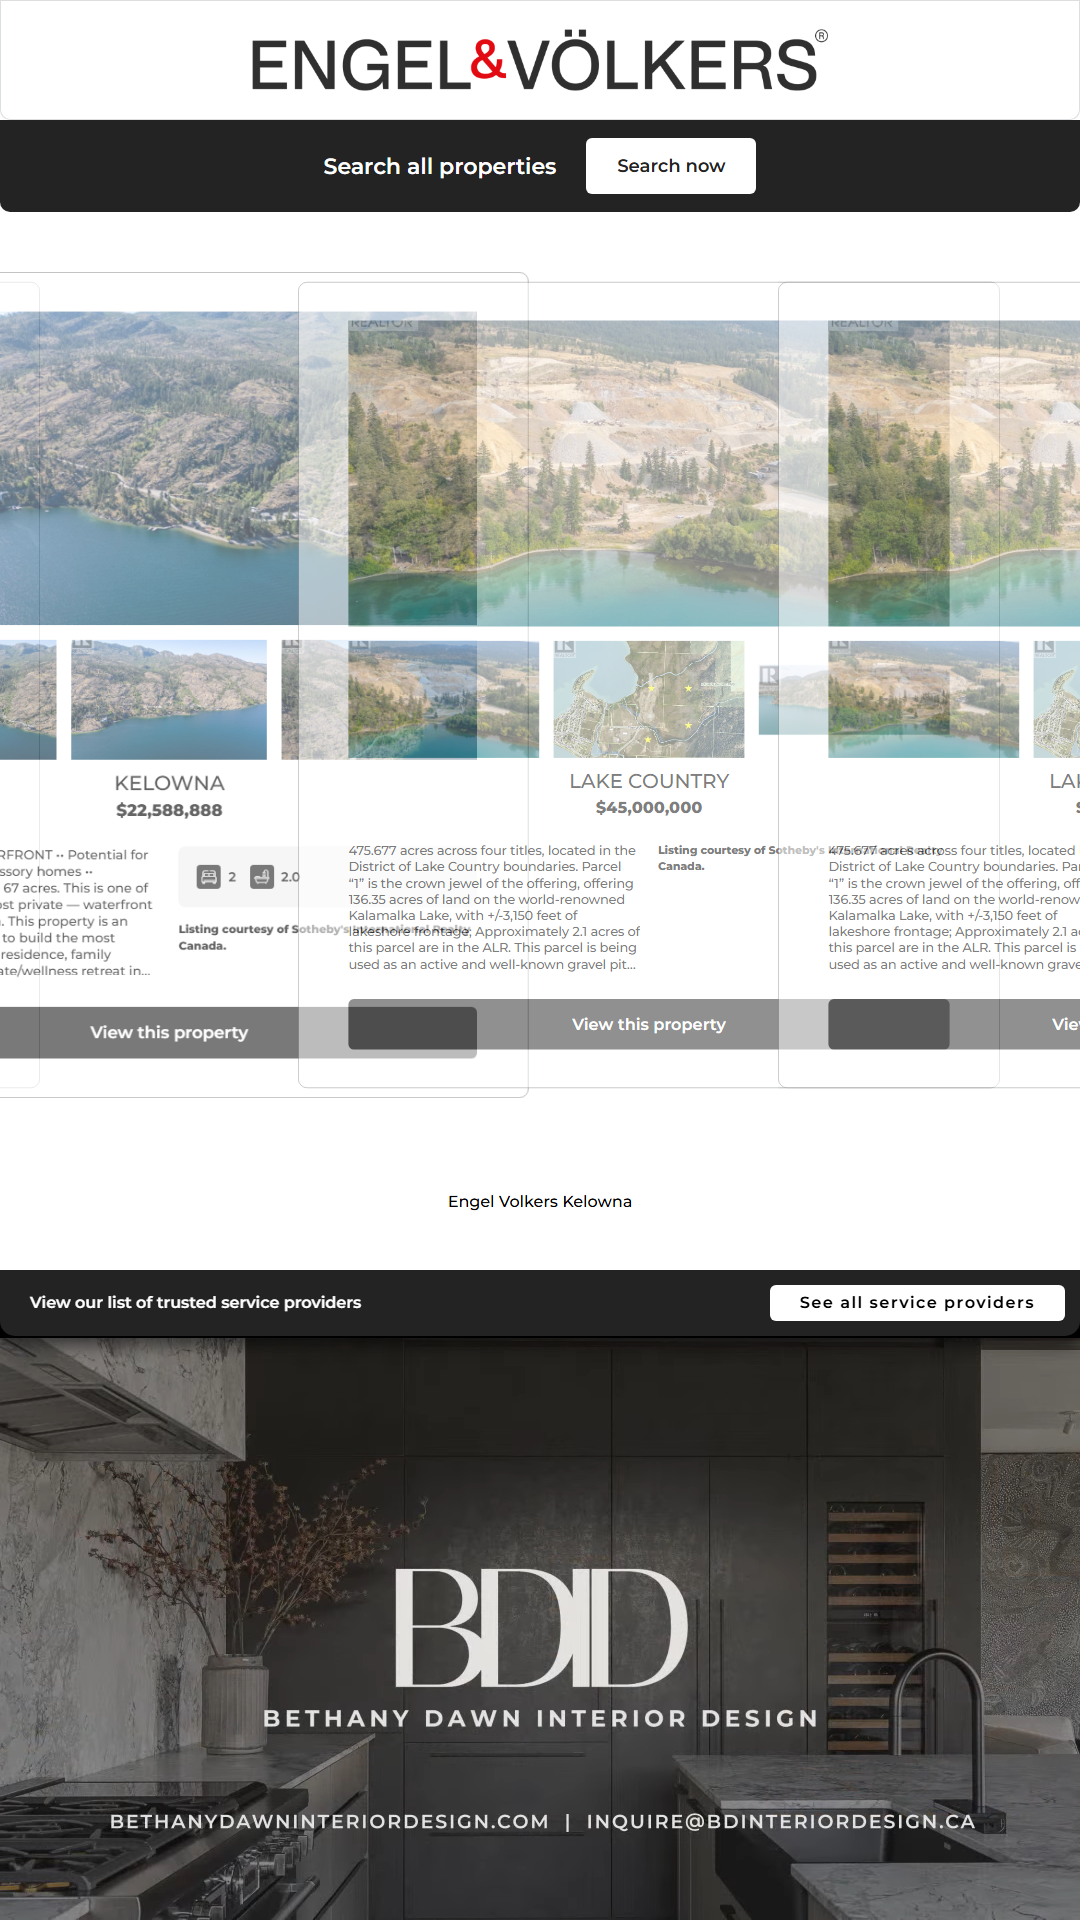This screenshot has height=1920, width=1080.
Task: Click the Engel Volkers Kelowna text
Action: 540,1201
